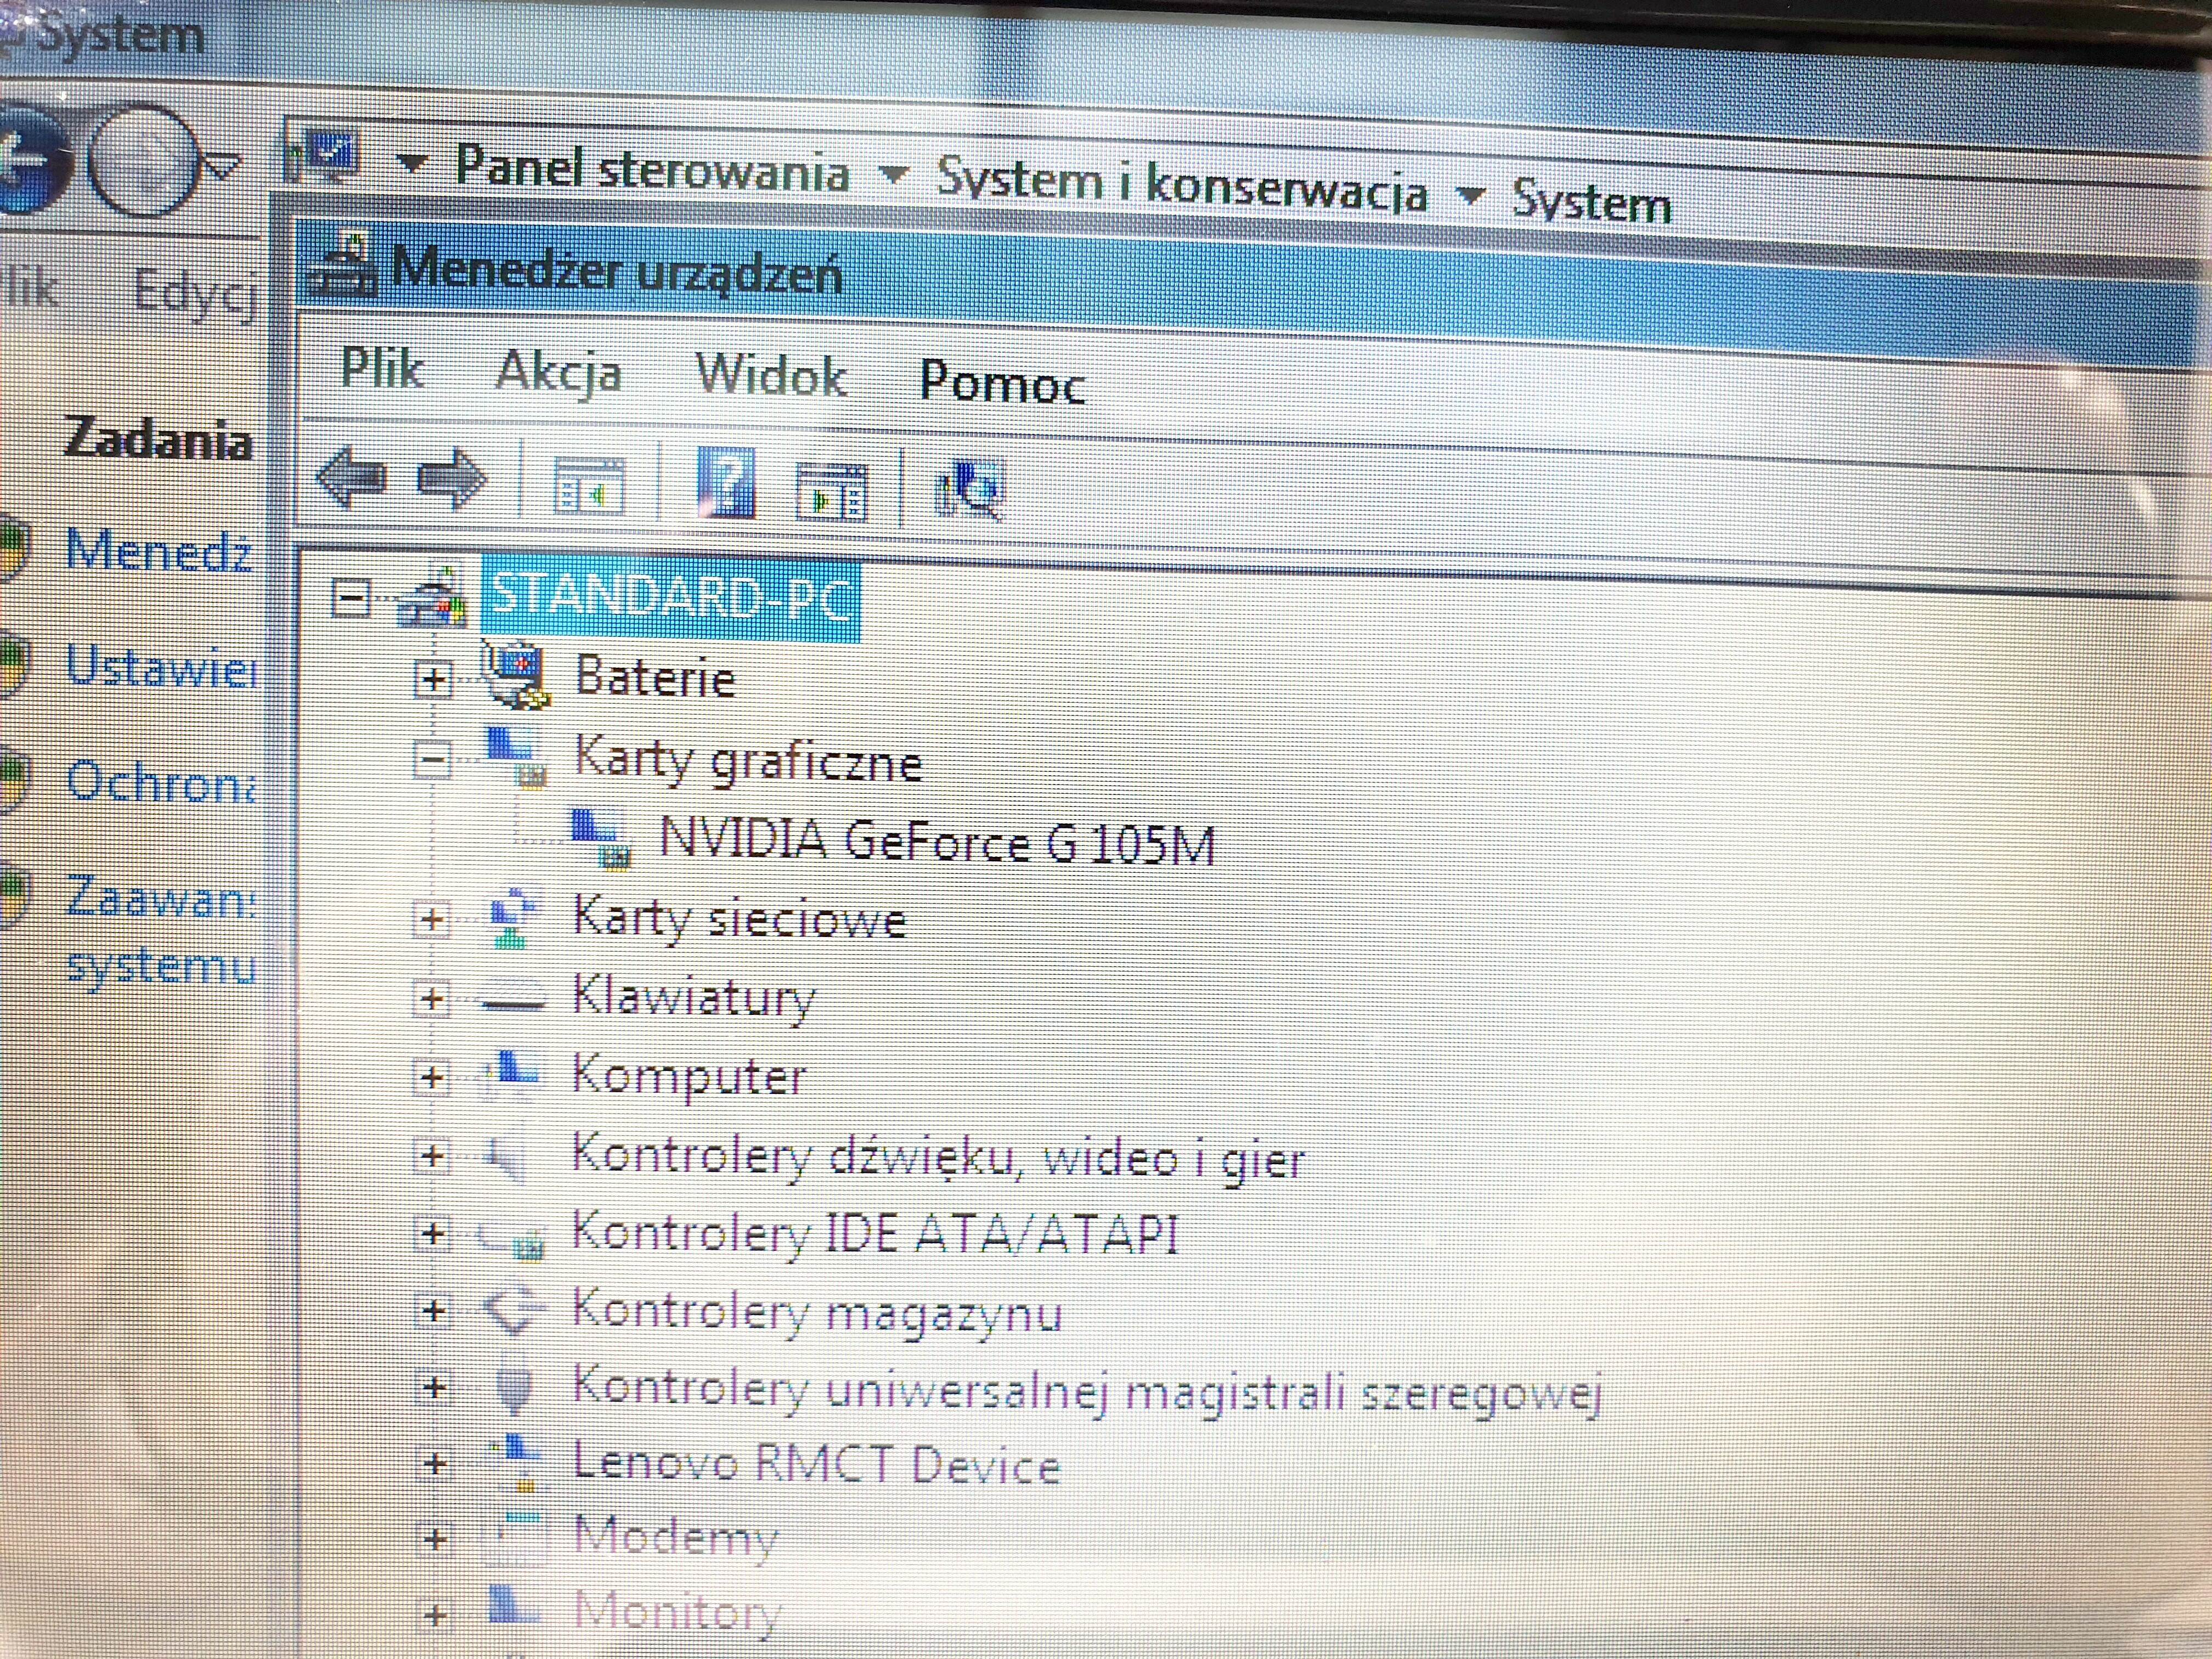Image resolution: width=2212 pixels, height=1659 pixels.
Task: Collapse the Karty graficzne node
Action: click(432, 758)
